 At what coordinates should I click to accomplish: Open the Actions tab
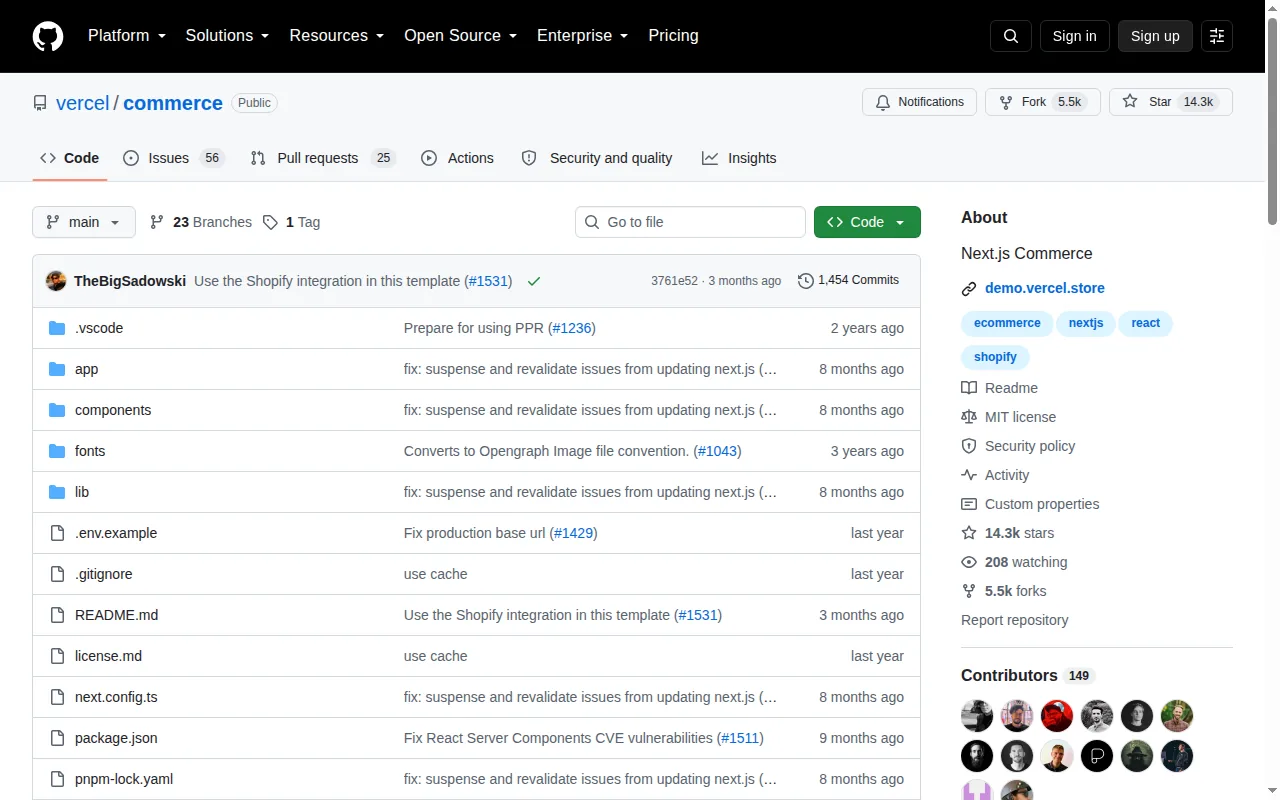(458, 158)
